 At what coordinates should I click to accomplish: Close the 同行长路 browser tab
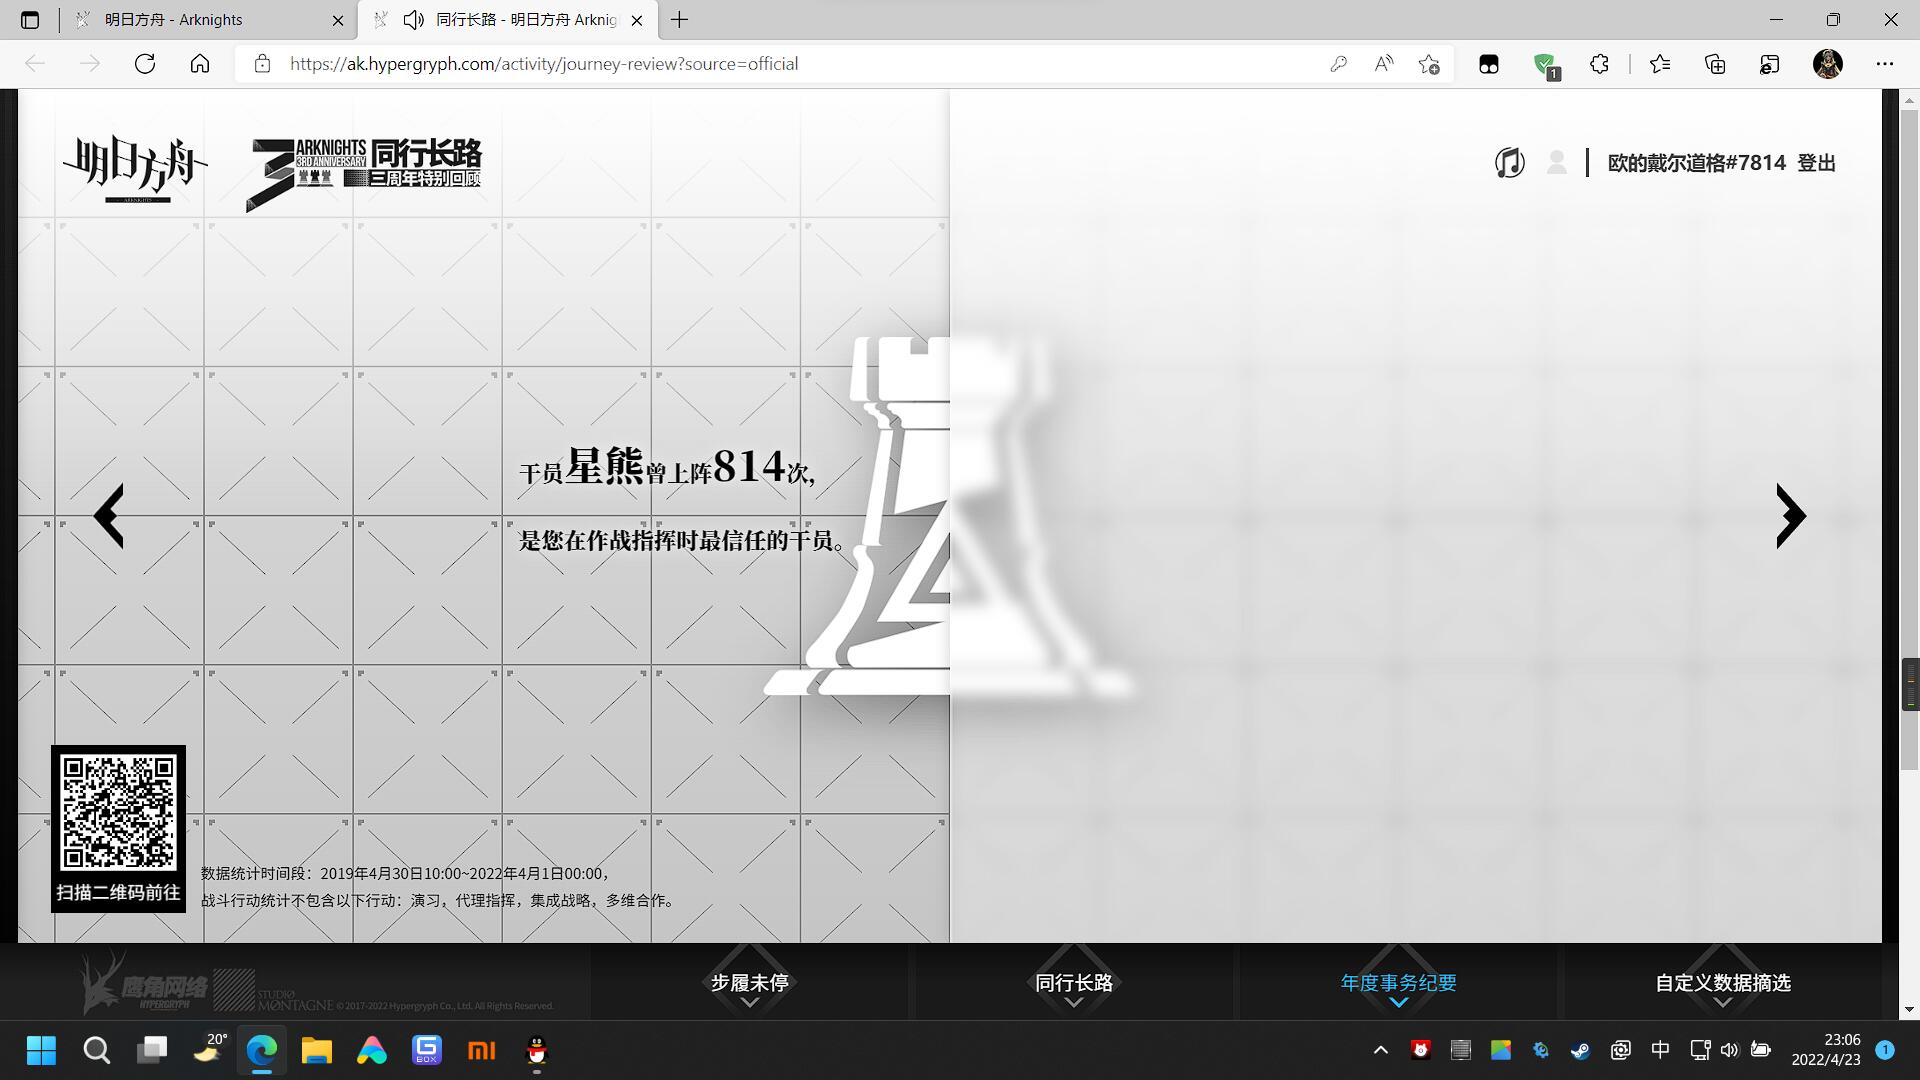coord(637,20)
